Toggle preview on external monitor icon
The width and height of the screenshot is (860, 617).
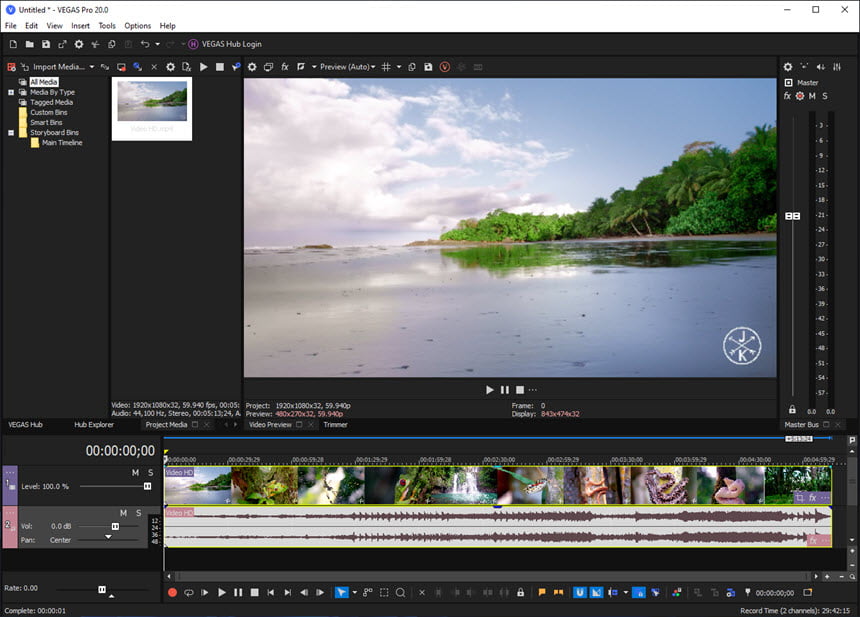pyautogui.click(x=268, y=67)
